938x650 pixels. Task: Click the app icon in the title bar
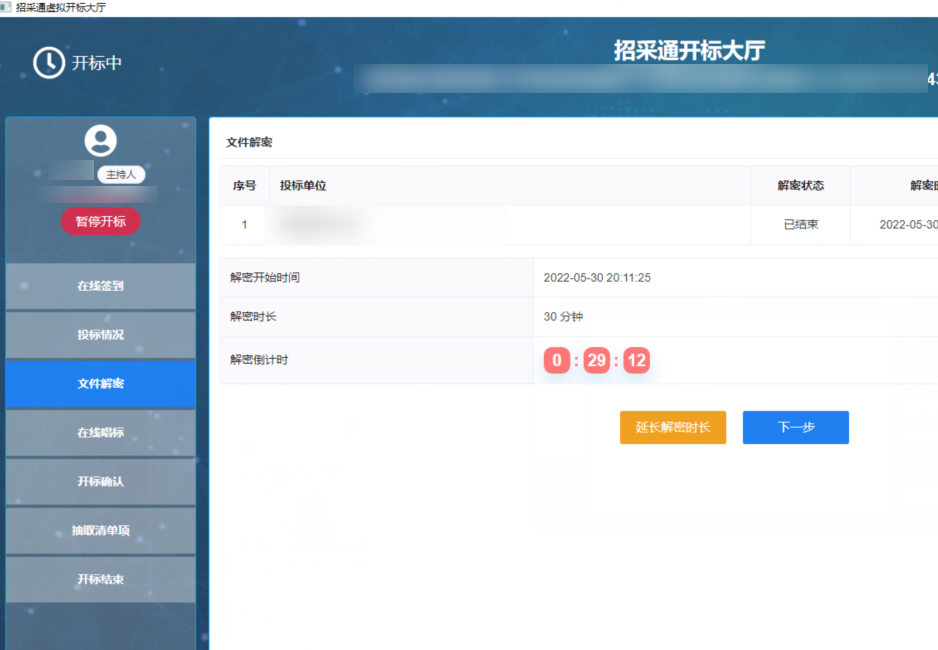pyautogui.click(x=6, y=7)
